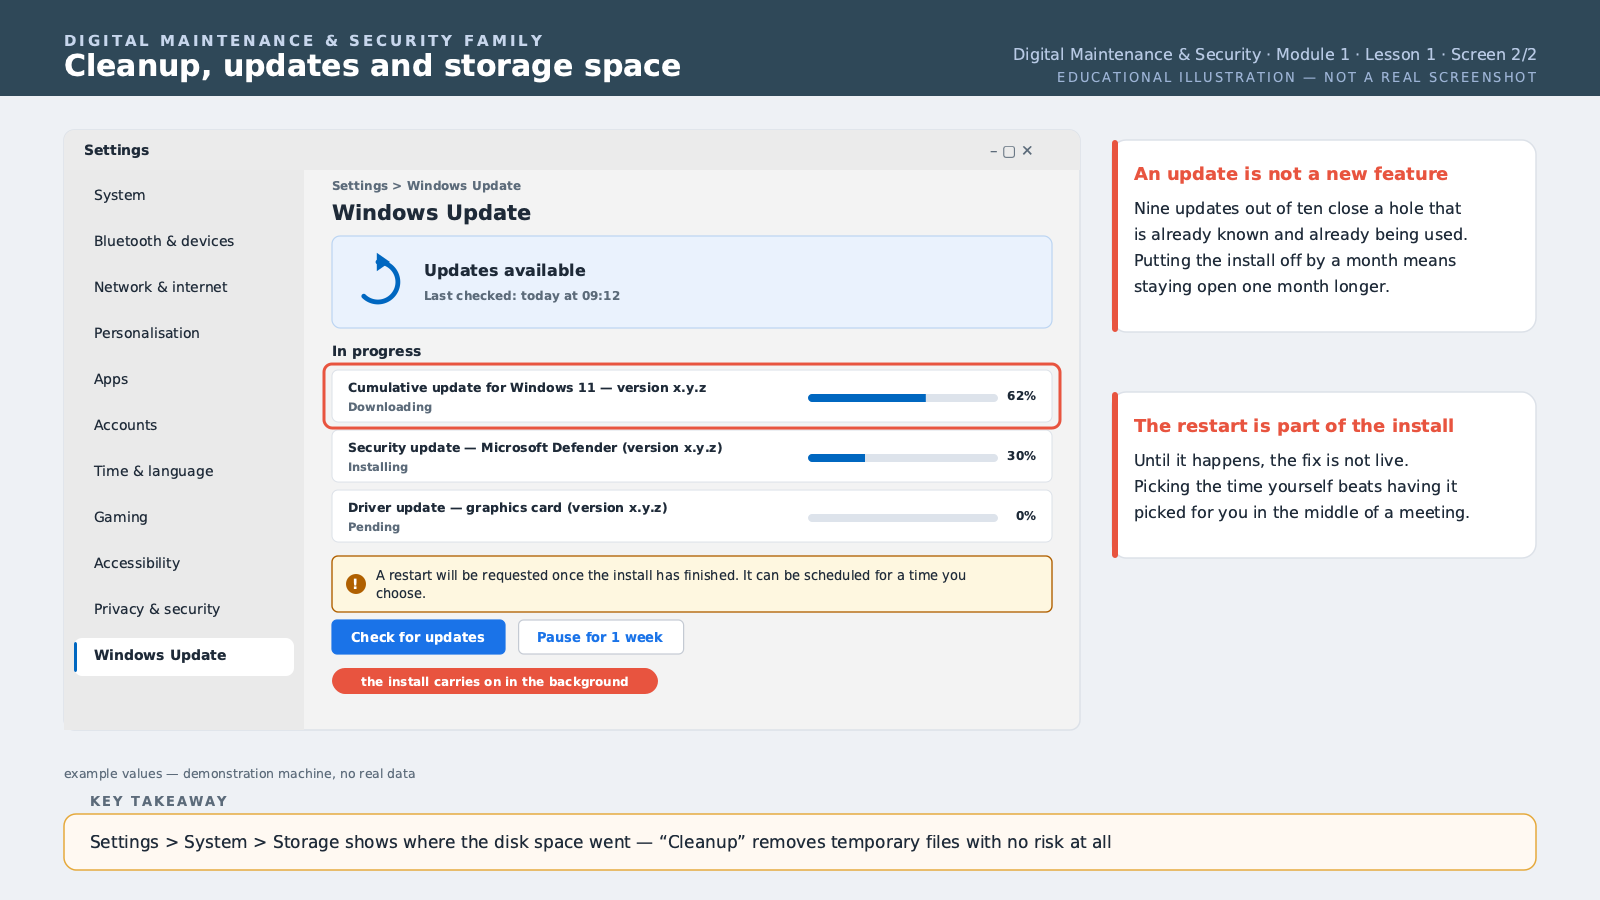Go to Network & internet settings
The width and height of the screenshot is (1600, 900).
[184, 287]
